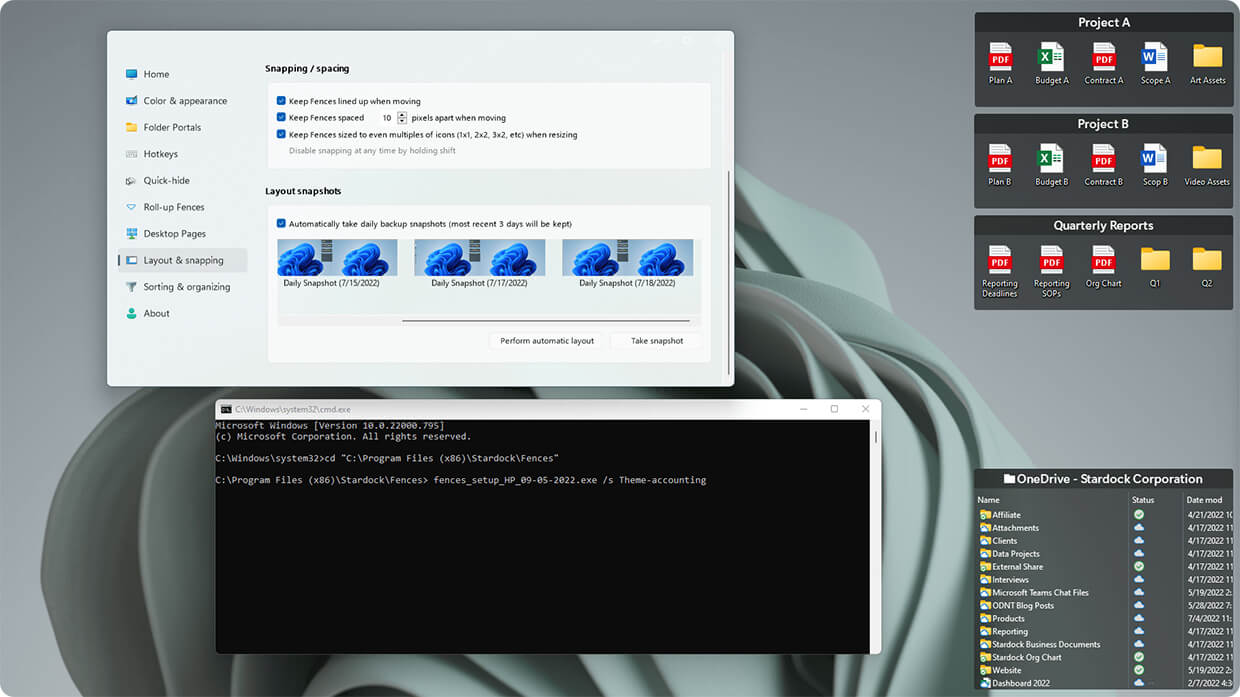
Task: Select the ODNT Blog Posts row
Action: pos(1104,606)
